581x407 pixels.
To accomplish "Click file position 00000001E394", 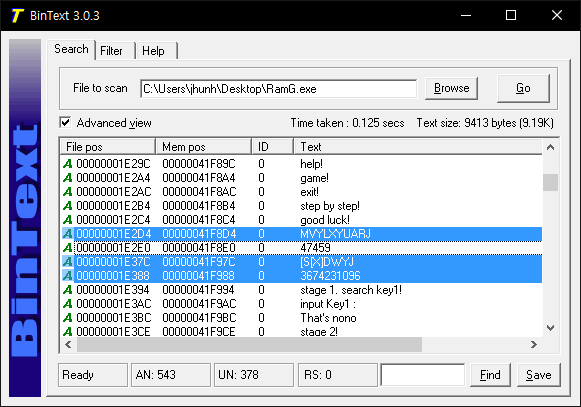I will pos(113,290).
